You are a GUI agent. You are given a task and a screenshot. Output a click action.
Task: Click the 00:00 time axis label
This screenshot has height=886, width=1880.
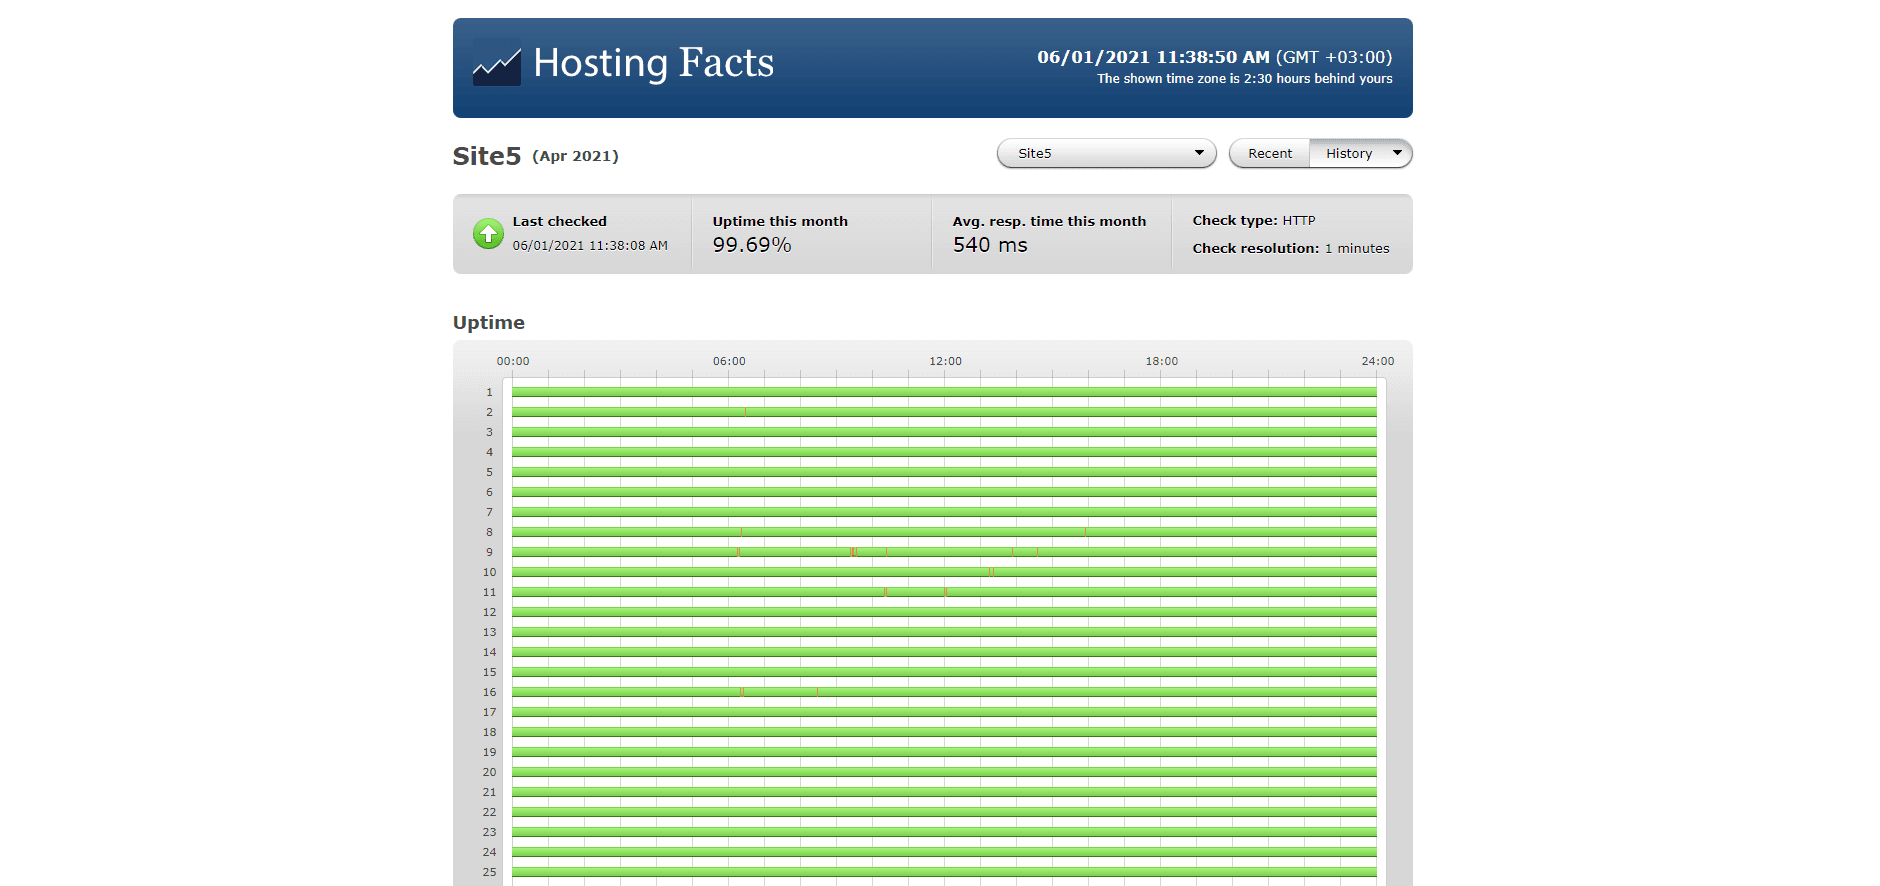[513, 361]
